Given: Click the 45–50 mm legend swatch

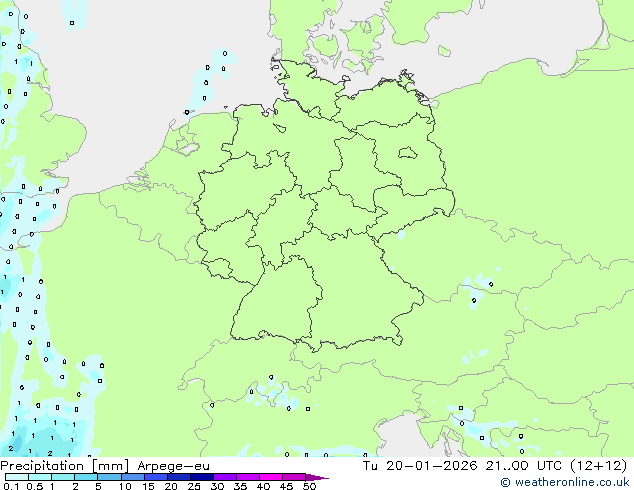Looking at the screenshot, I should point(294,477).
